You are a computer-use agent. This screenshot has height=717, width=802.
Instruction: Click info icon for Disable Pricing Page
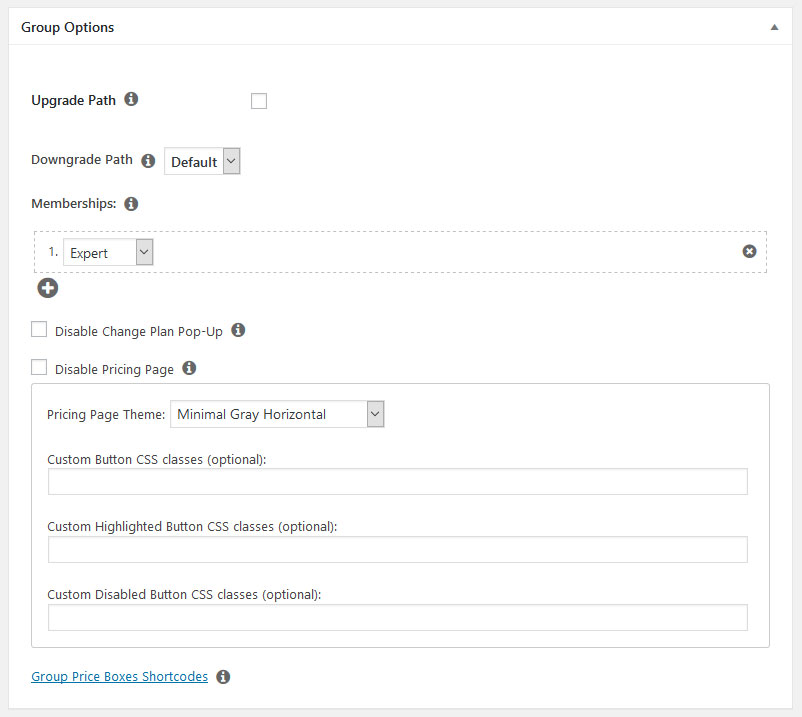pos(189,369)
